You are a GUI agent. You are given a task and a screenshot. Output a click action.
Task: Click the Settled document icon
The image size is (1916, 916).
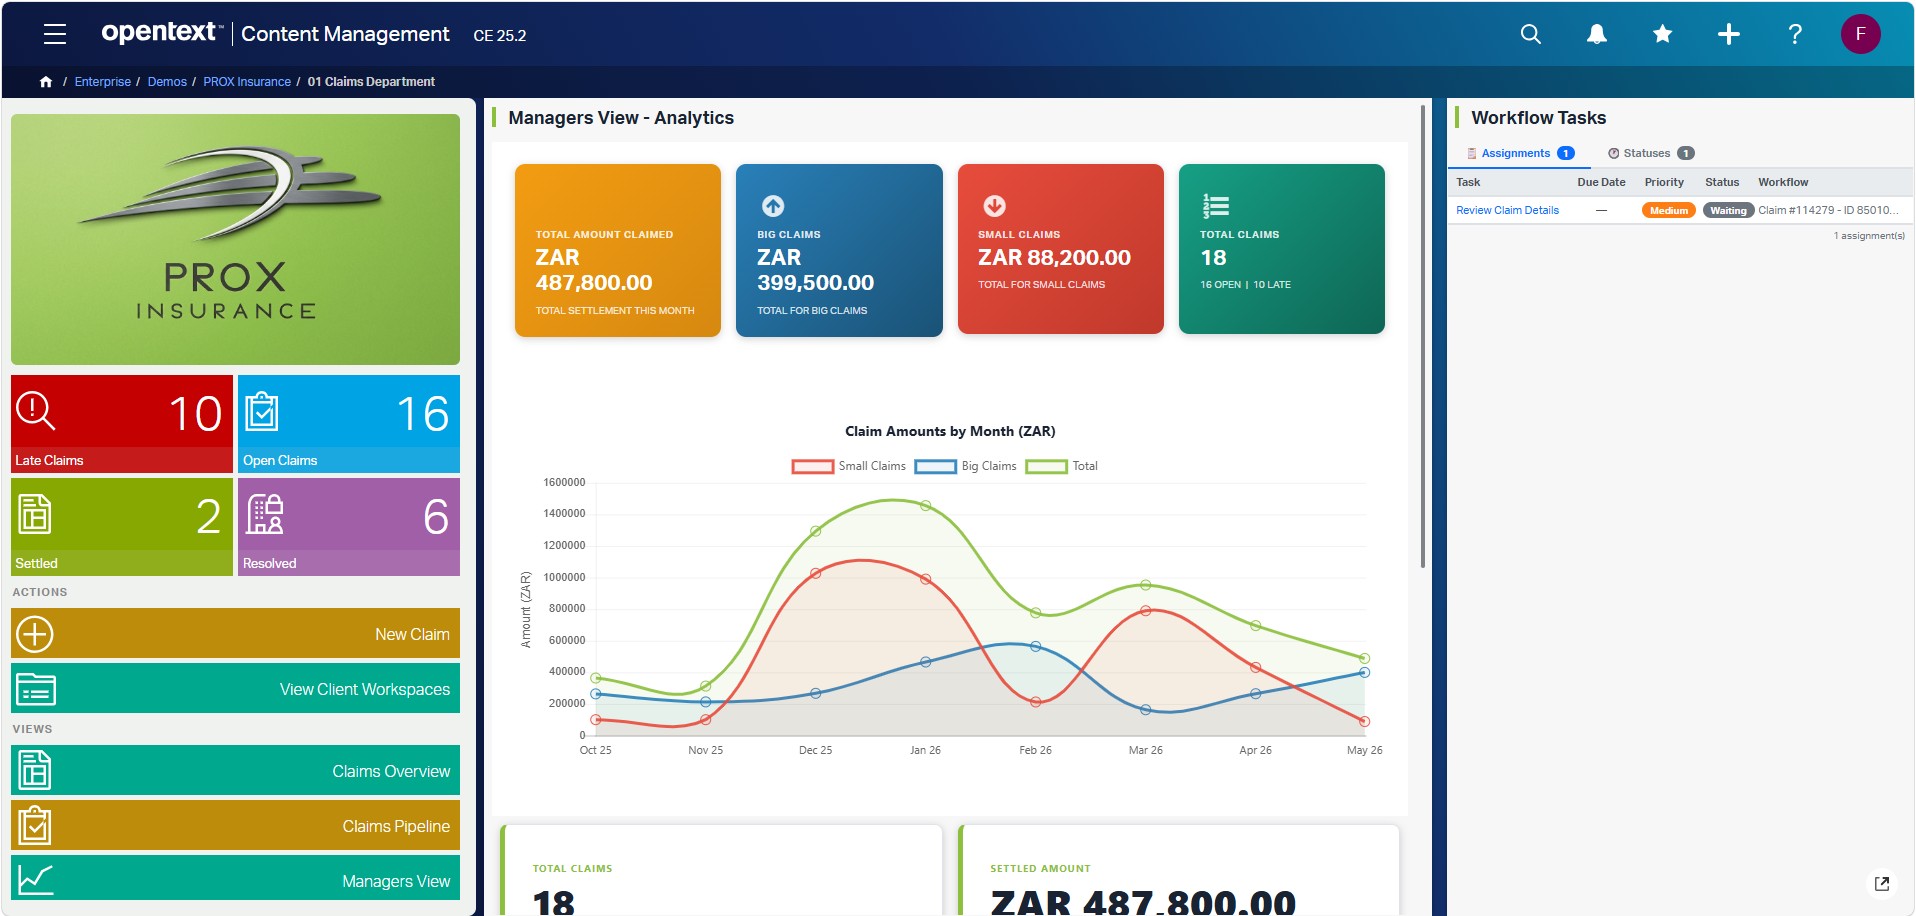click(35, 514)
